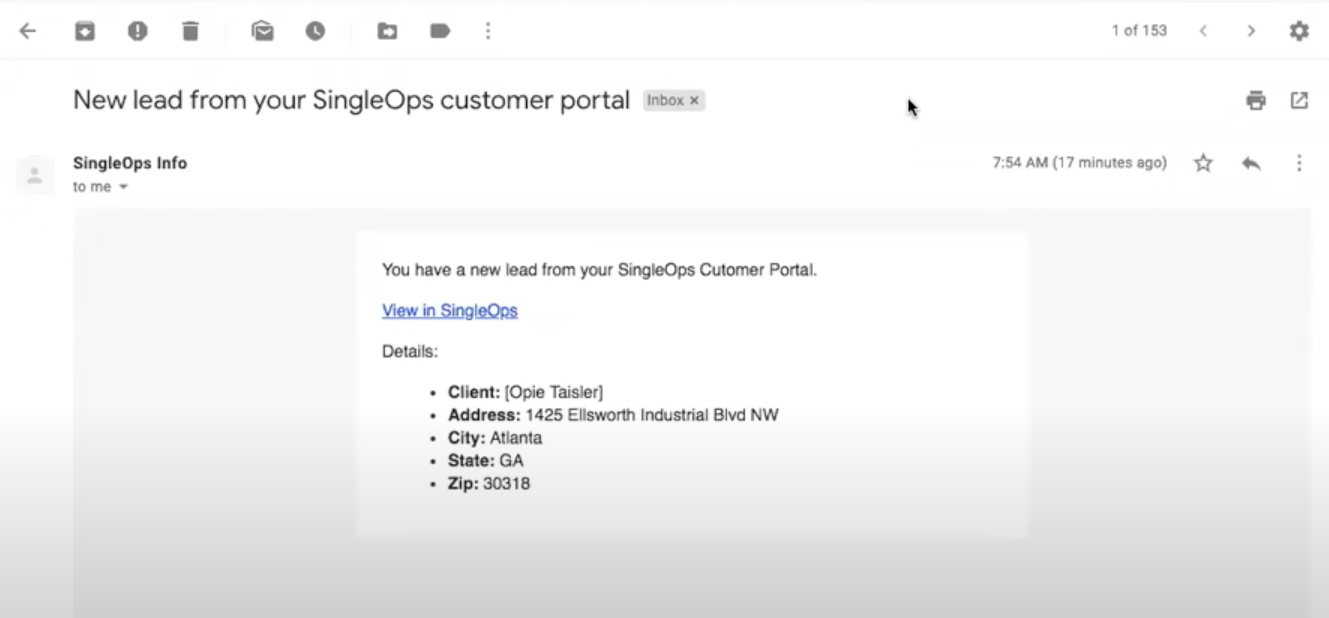The width and height of the screenshot is (1329, 618).
Task: Report this email as spam
Action: (138, 31)
